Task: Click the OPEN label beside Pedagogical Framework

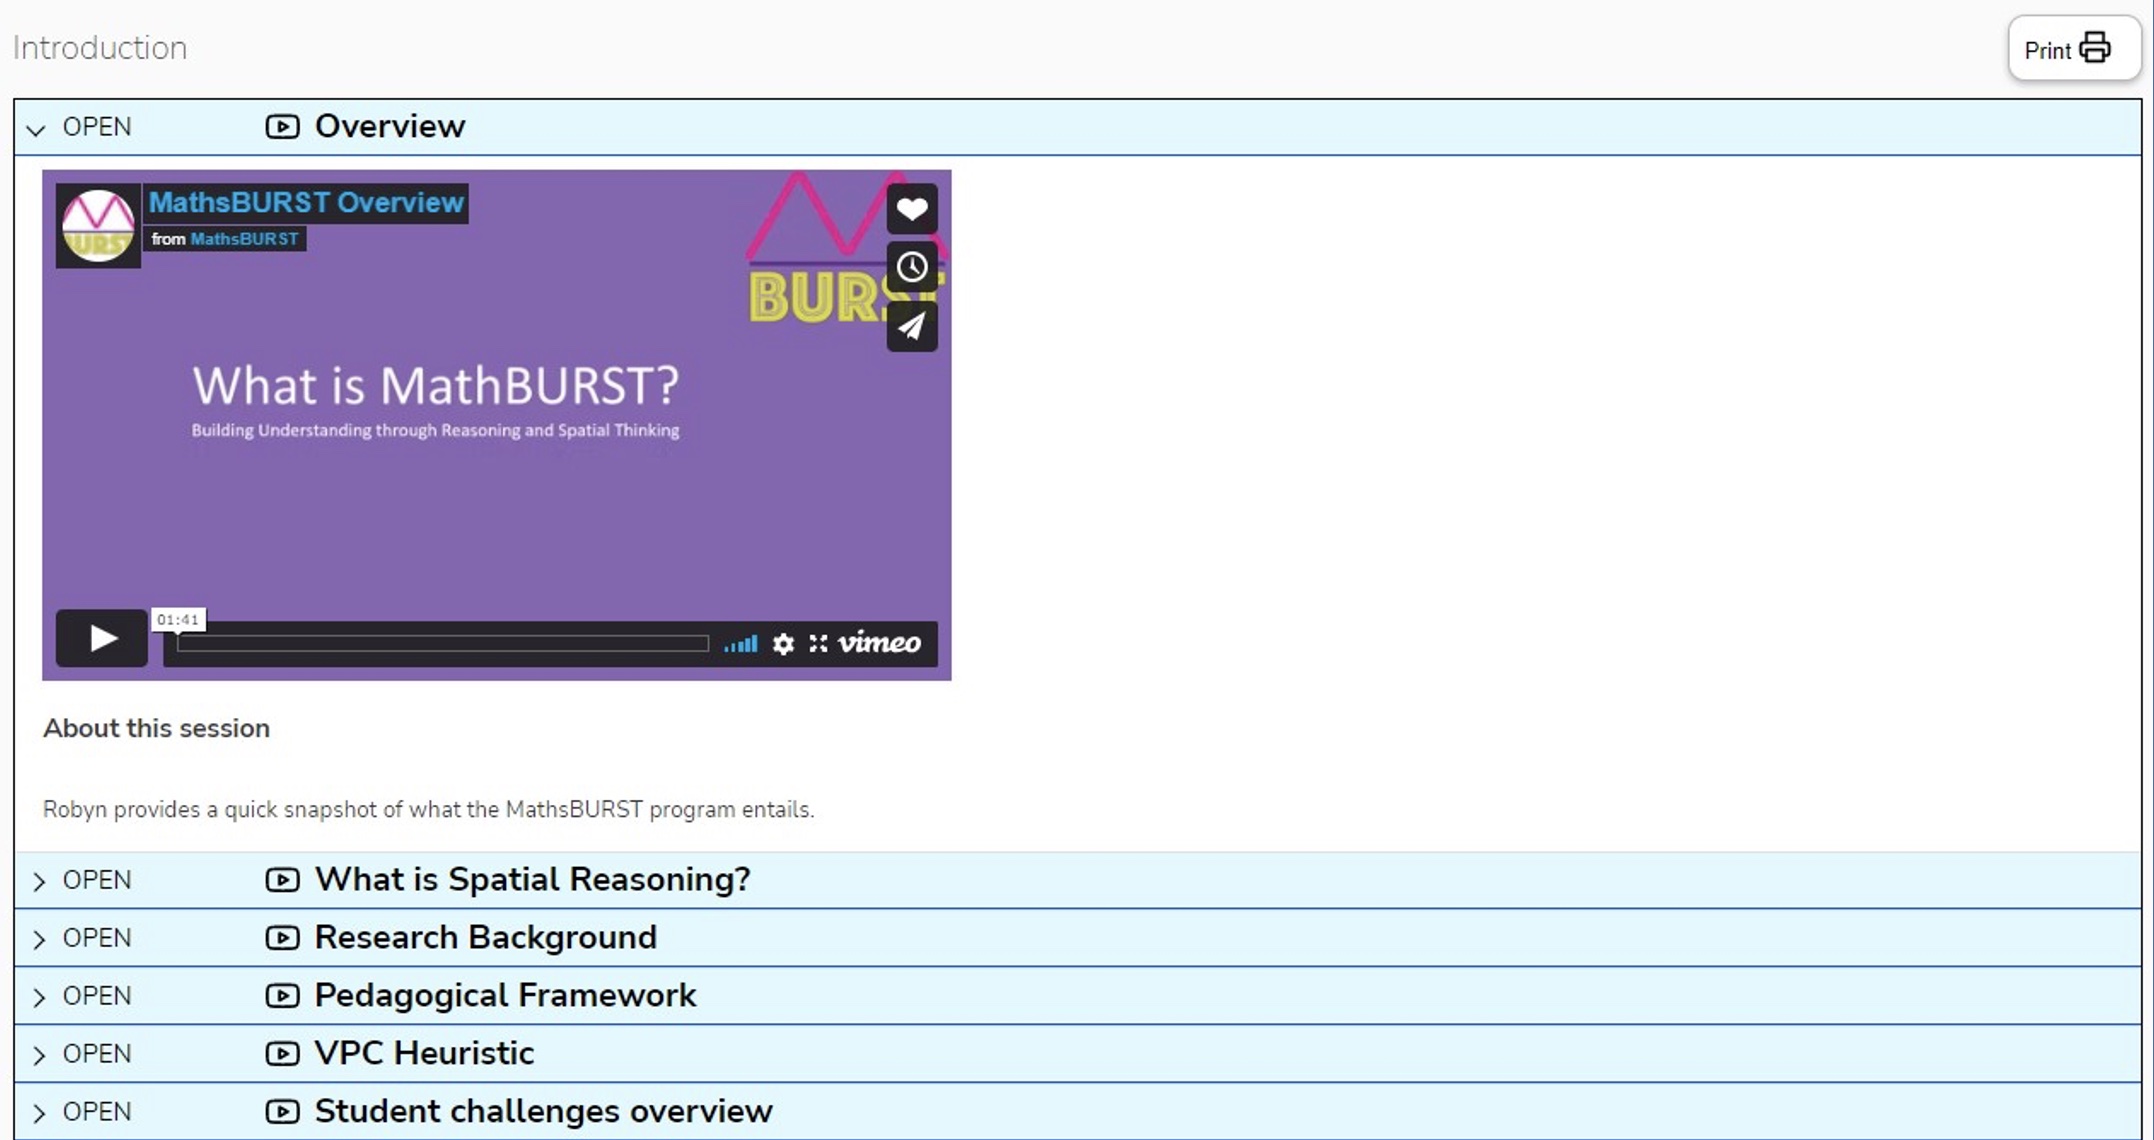Action: (97, 996)
